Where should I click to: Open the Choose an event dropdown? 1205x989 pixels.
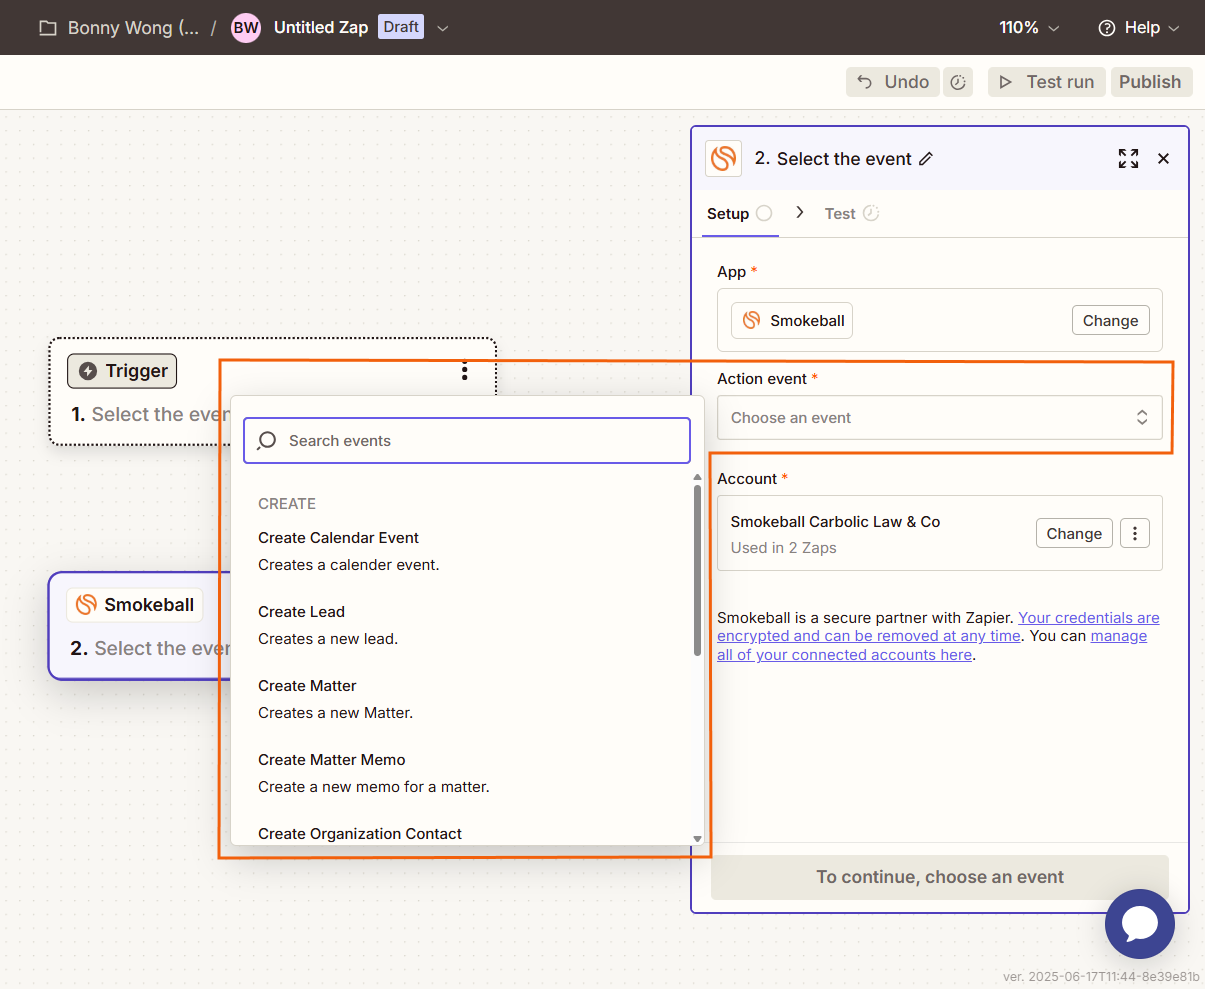click(x=940, y=418)
